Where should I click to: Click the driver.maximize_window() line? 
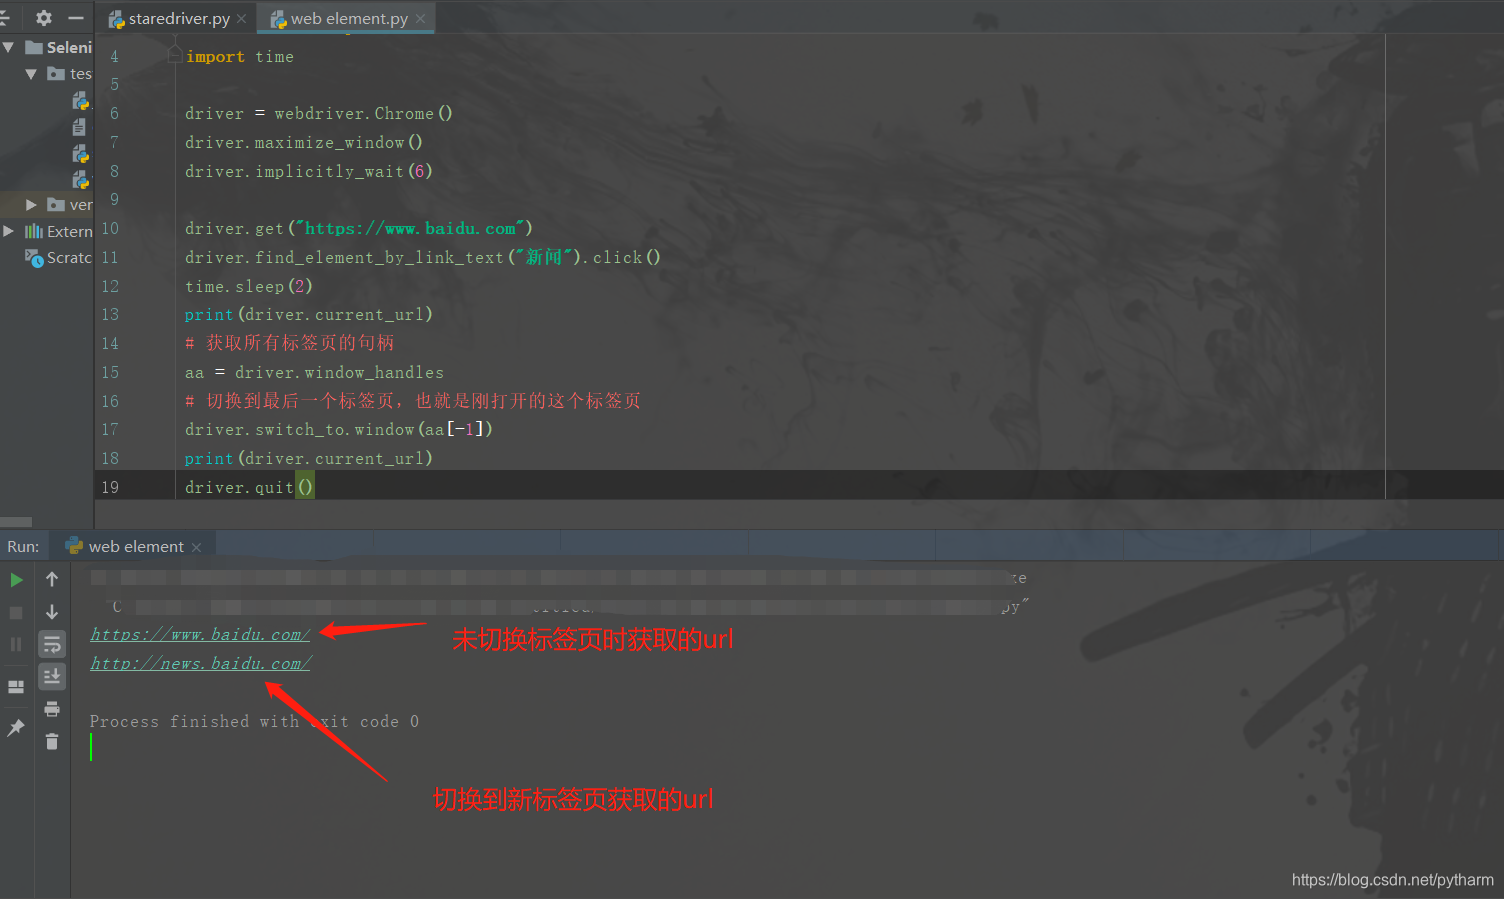(x=304, y=142)
